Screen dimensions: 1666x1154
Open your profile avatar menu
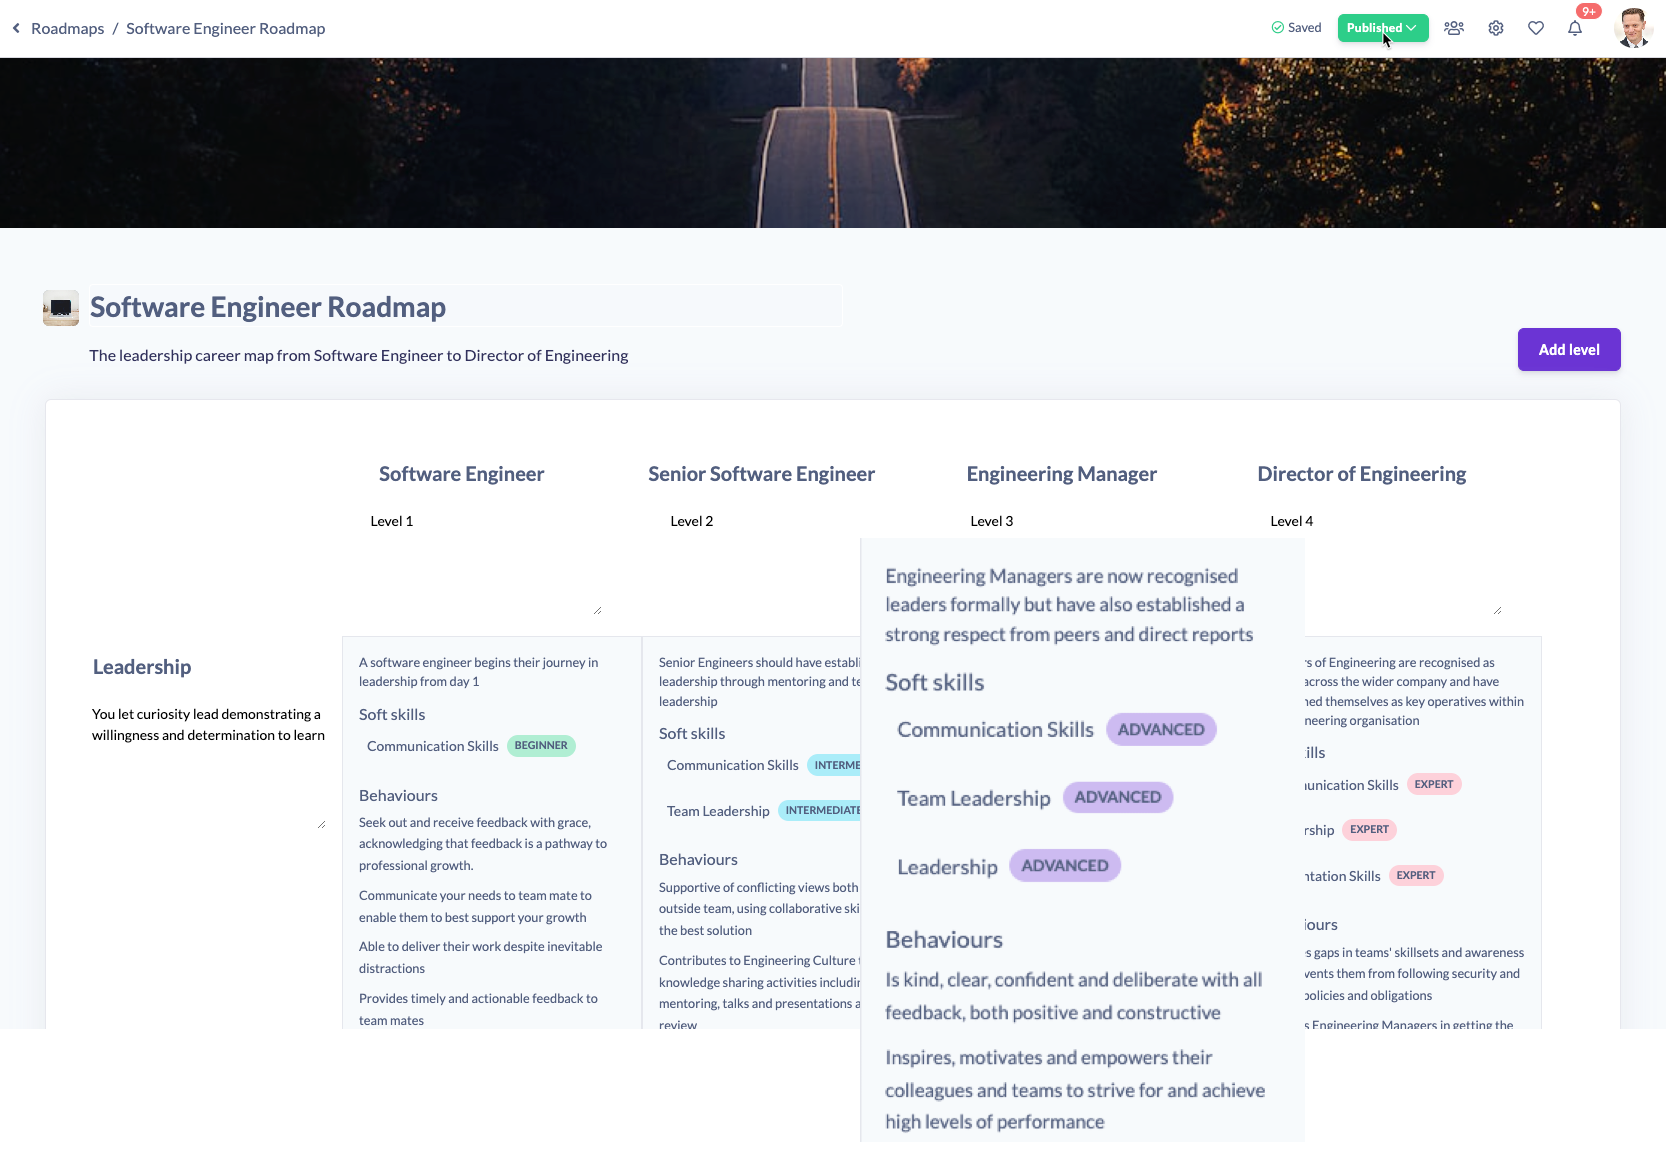1631,28
